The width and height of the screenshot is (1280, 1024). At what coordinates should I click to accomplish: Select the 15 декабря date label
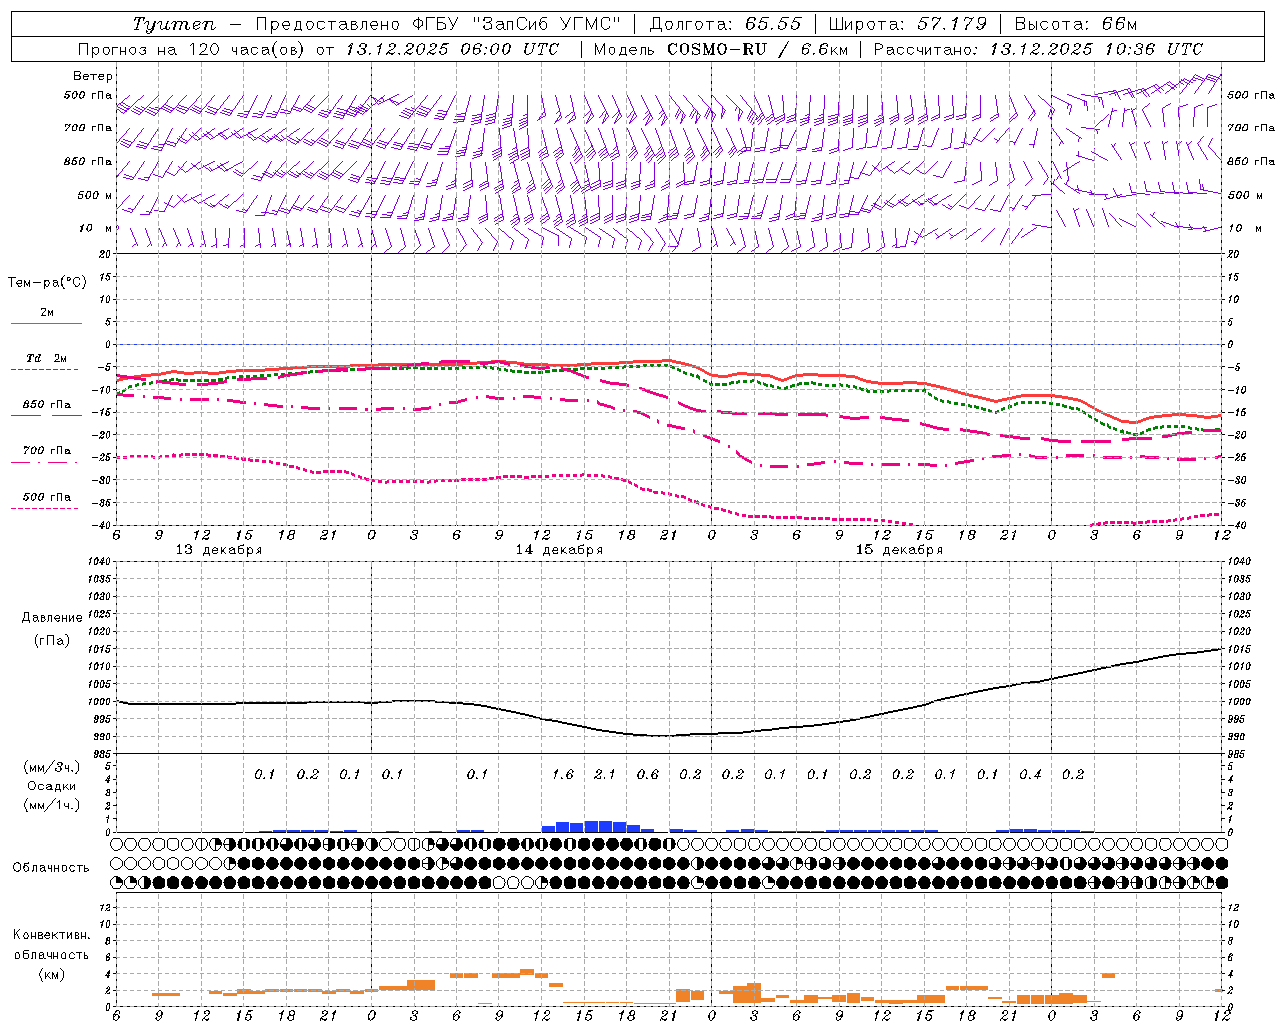point(899,550)
